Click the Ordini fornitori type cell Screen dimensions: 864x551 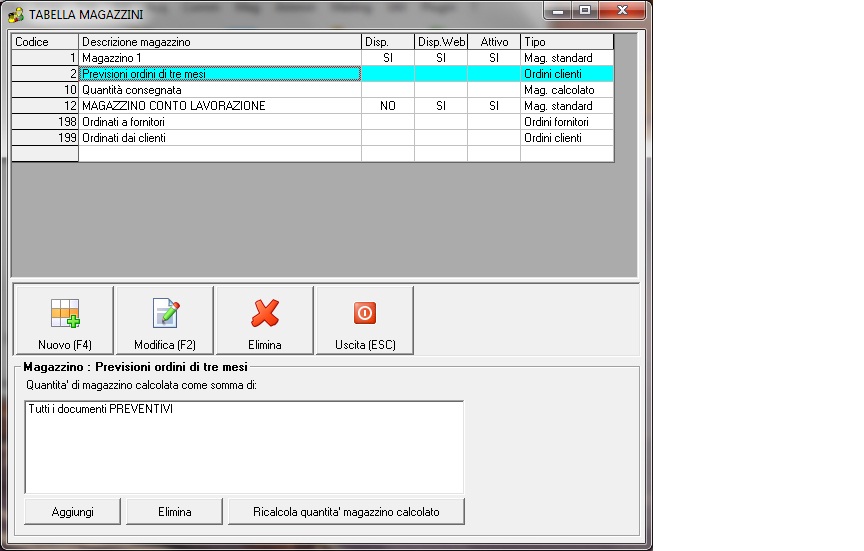[567, 122]
